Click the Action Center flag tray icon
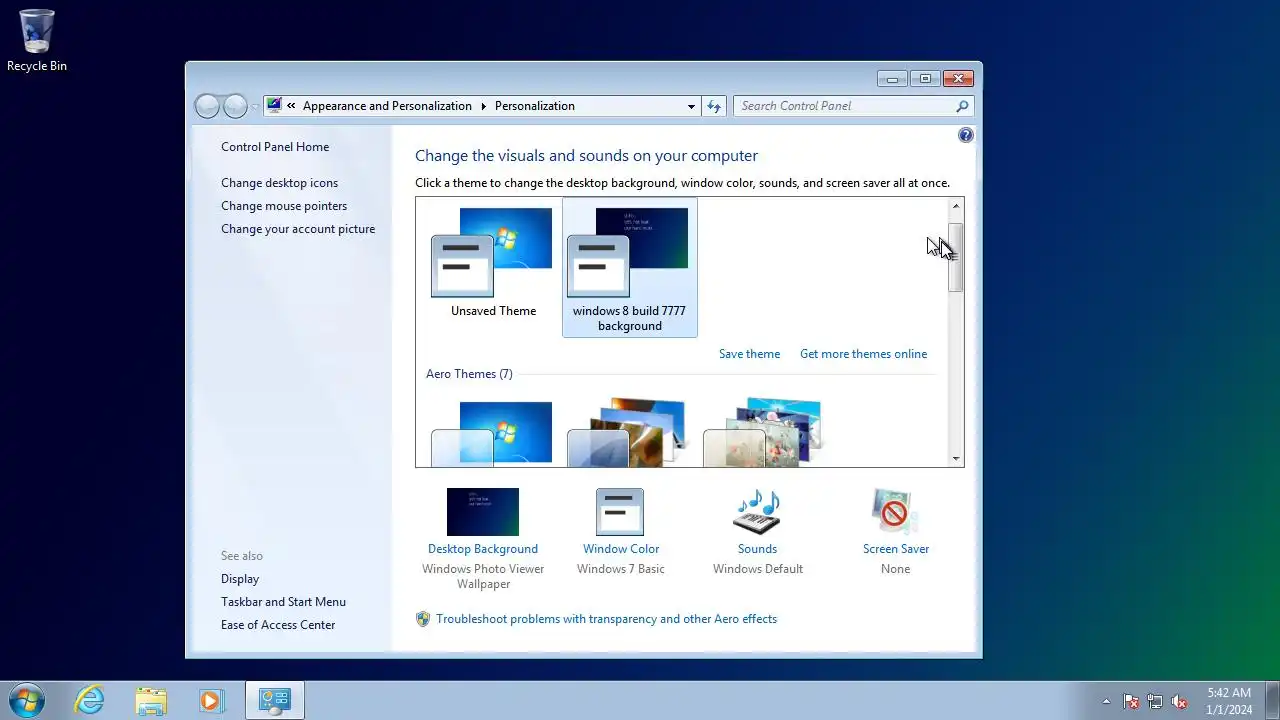 point(1131,701)
